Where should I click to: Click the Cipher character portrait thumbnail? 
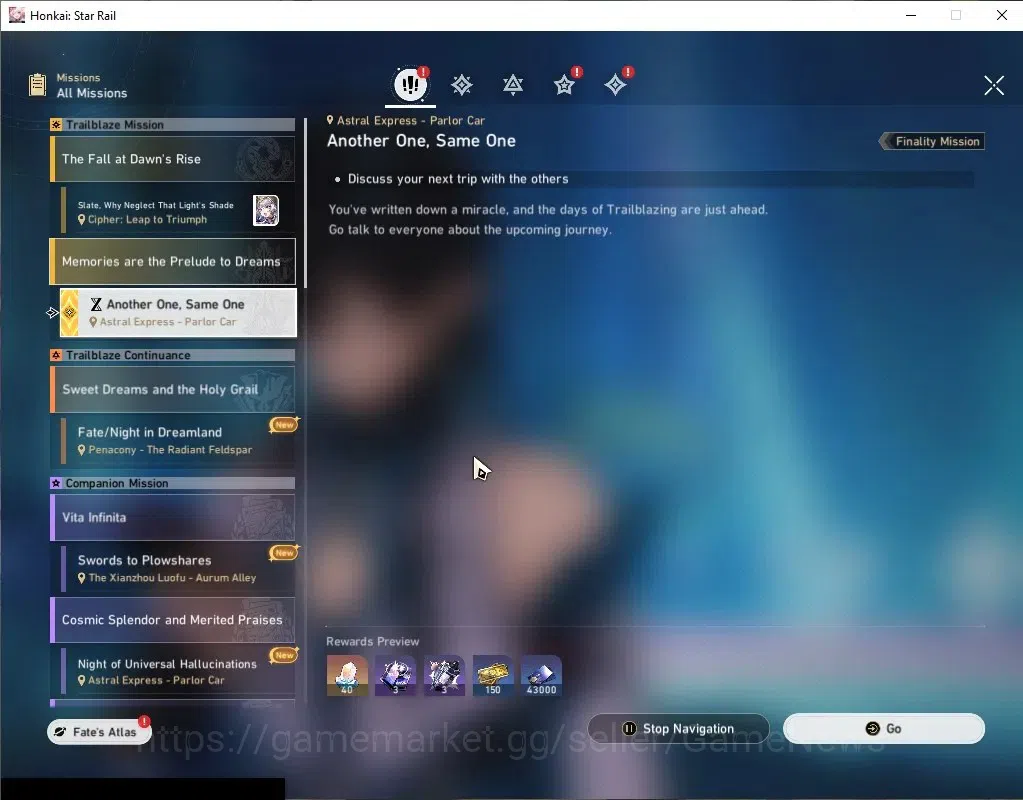[266, 211]
